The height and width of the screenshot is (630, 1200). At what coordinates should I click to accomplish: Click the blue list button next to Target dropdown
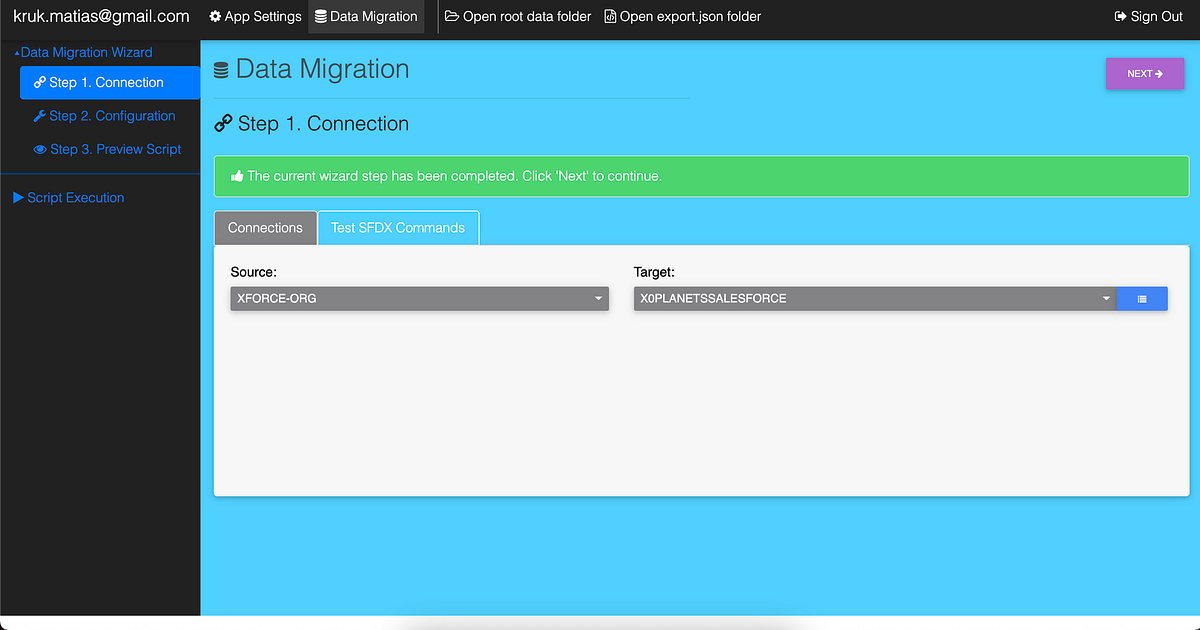click(1142, 298)
